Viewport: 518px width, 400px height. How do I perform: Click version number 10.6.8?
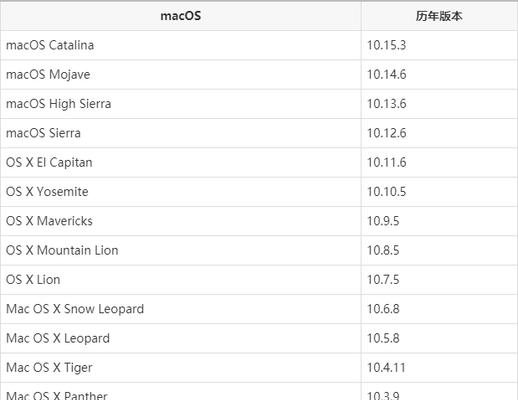point(383,309)
